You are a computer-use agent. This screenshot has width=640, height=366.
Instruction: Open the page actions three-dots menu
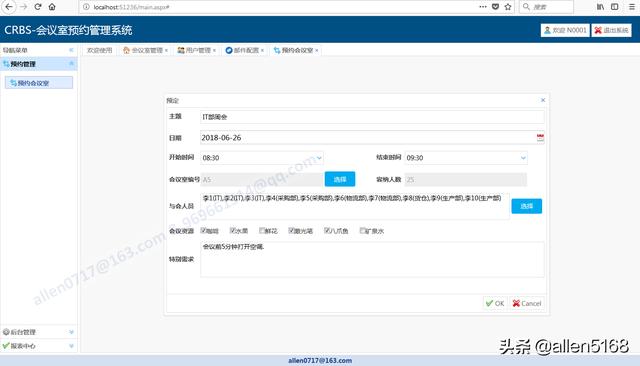[483, 7]
